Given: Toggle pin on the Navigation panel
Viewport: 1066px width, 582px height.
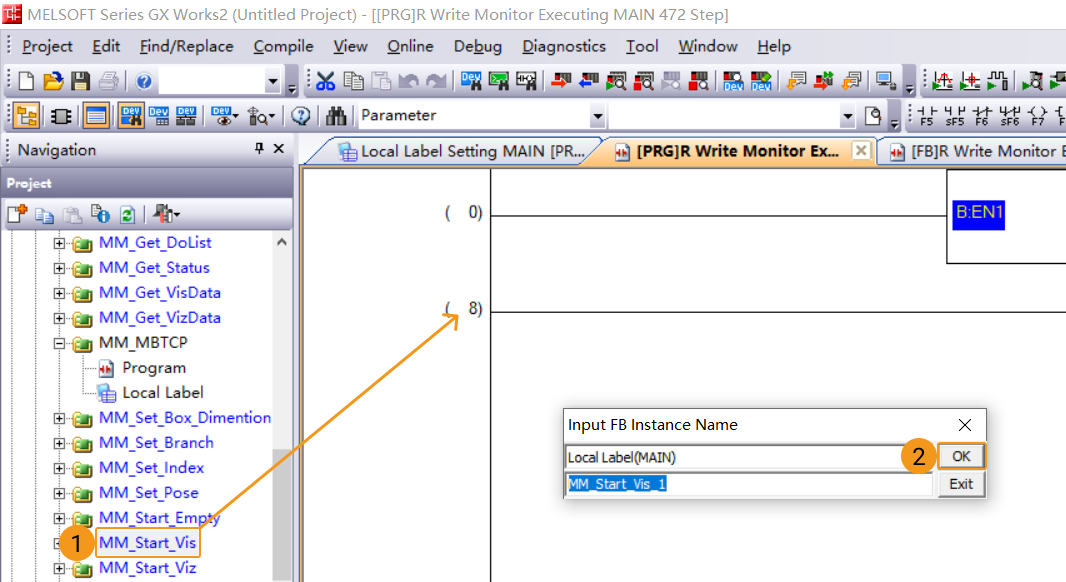Looking at the screenshot, I should (x=259, y=148).
